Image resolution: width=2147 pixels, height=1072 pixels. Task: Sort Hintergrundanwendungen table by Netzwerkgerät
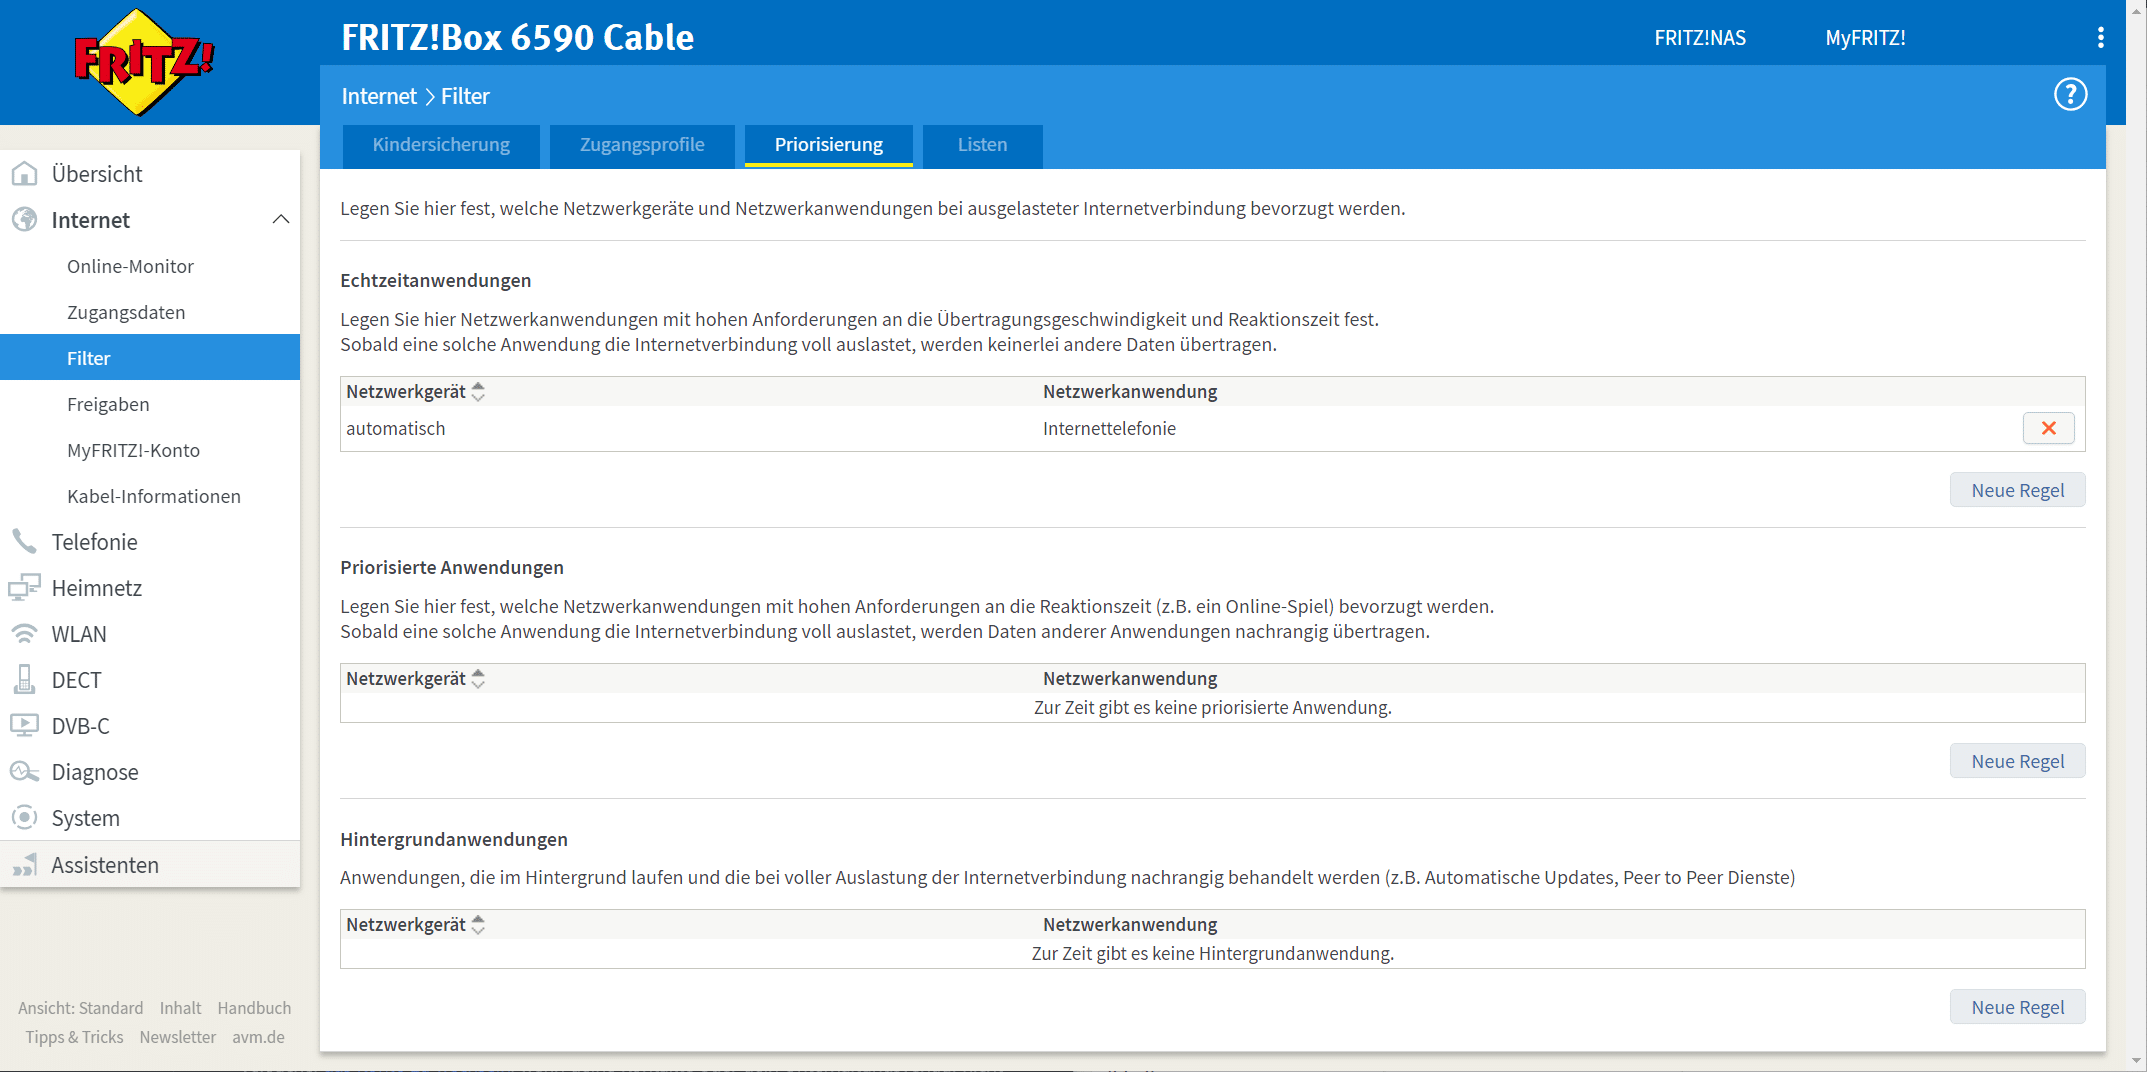point(478,925)
